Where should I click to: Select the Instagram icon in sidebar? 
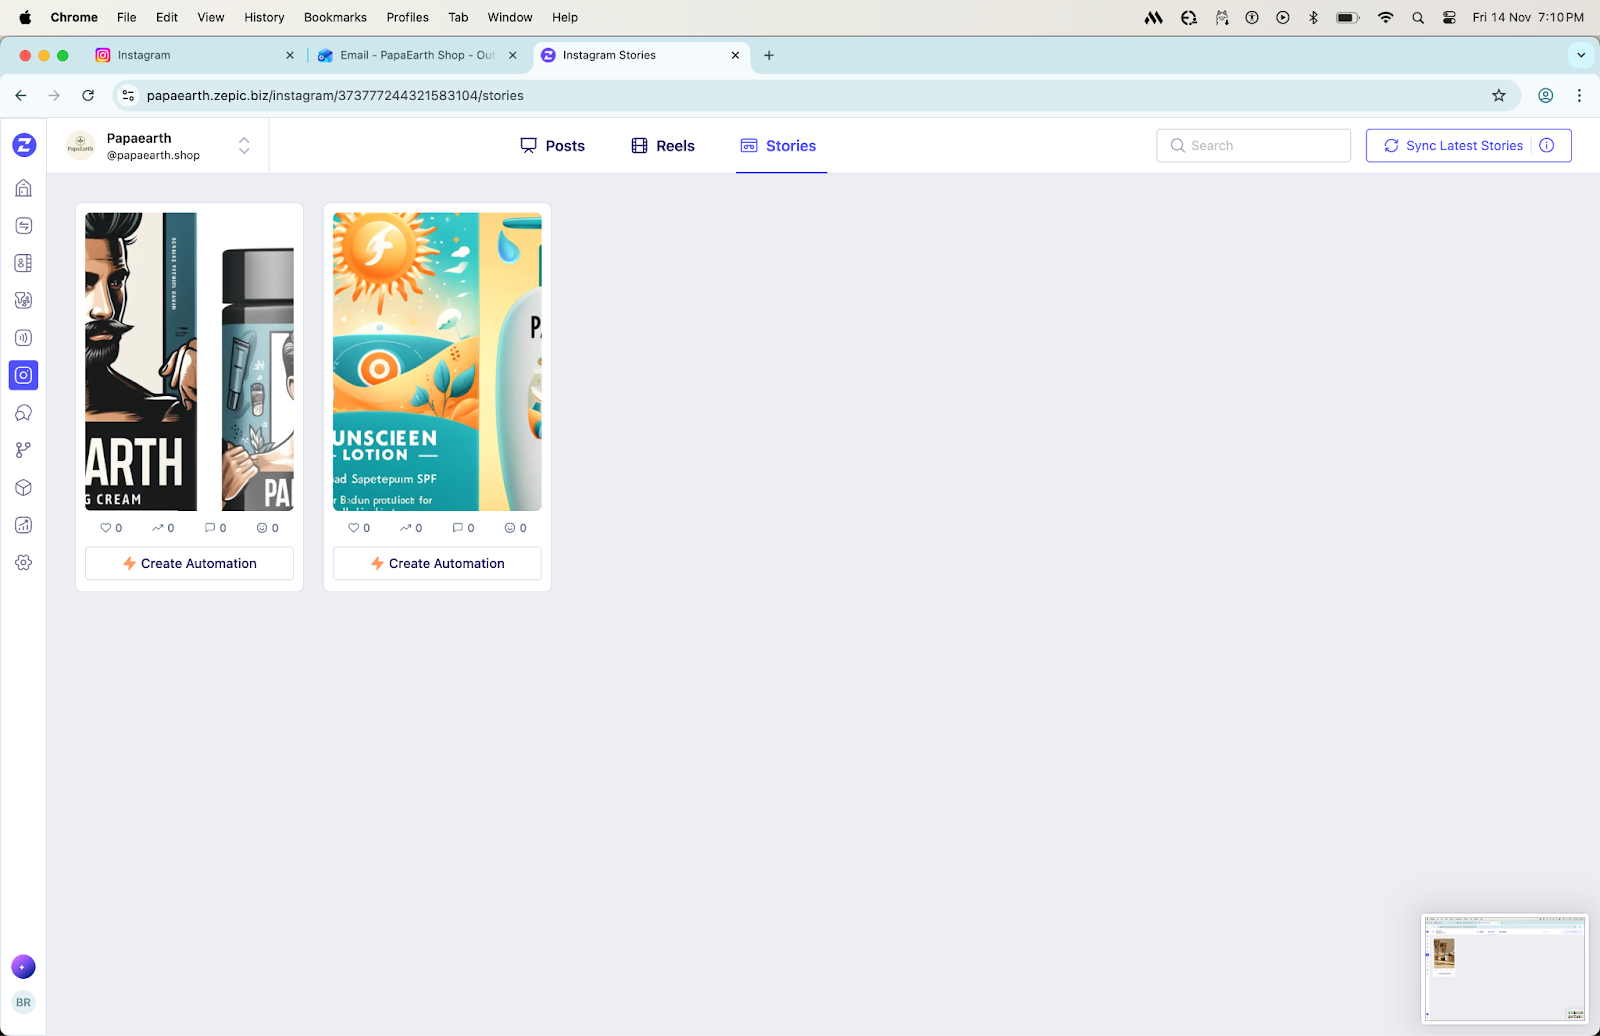(x=24, y=375)
